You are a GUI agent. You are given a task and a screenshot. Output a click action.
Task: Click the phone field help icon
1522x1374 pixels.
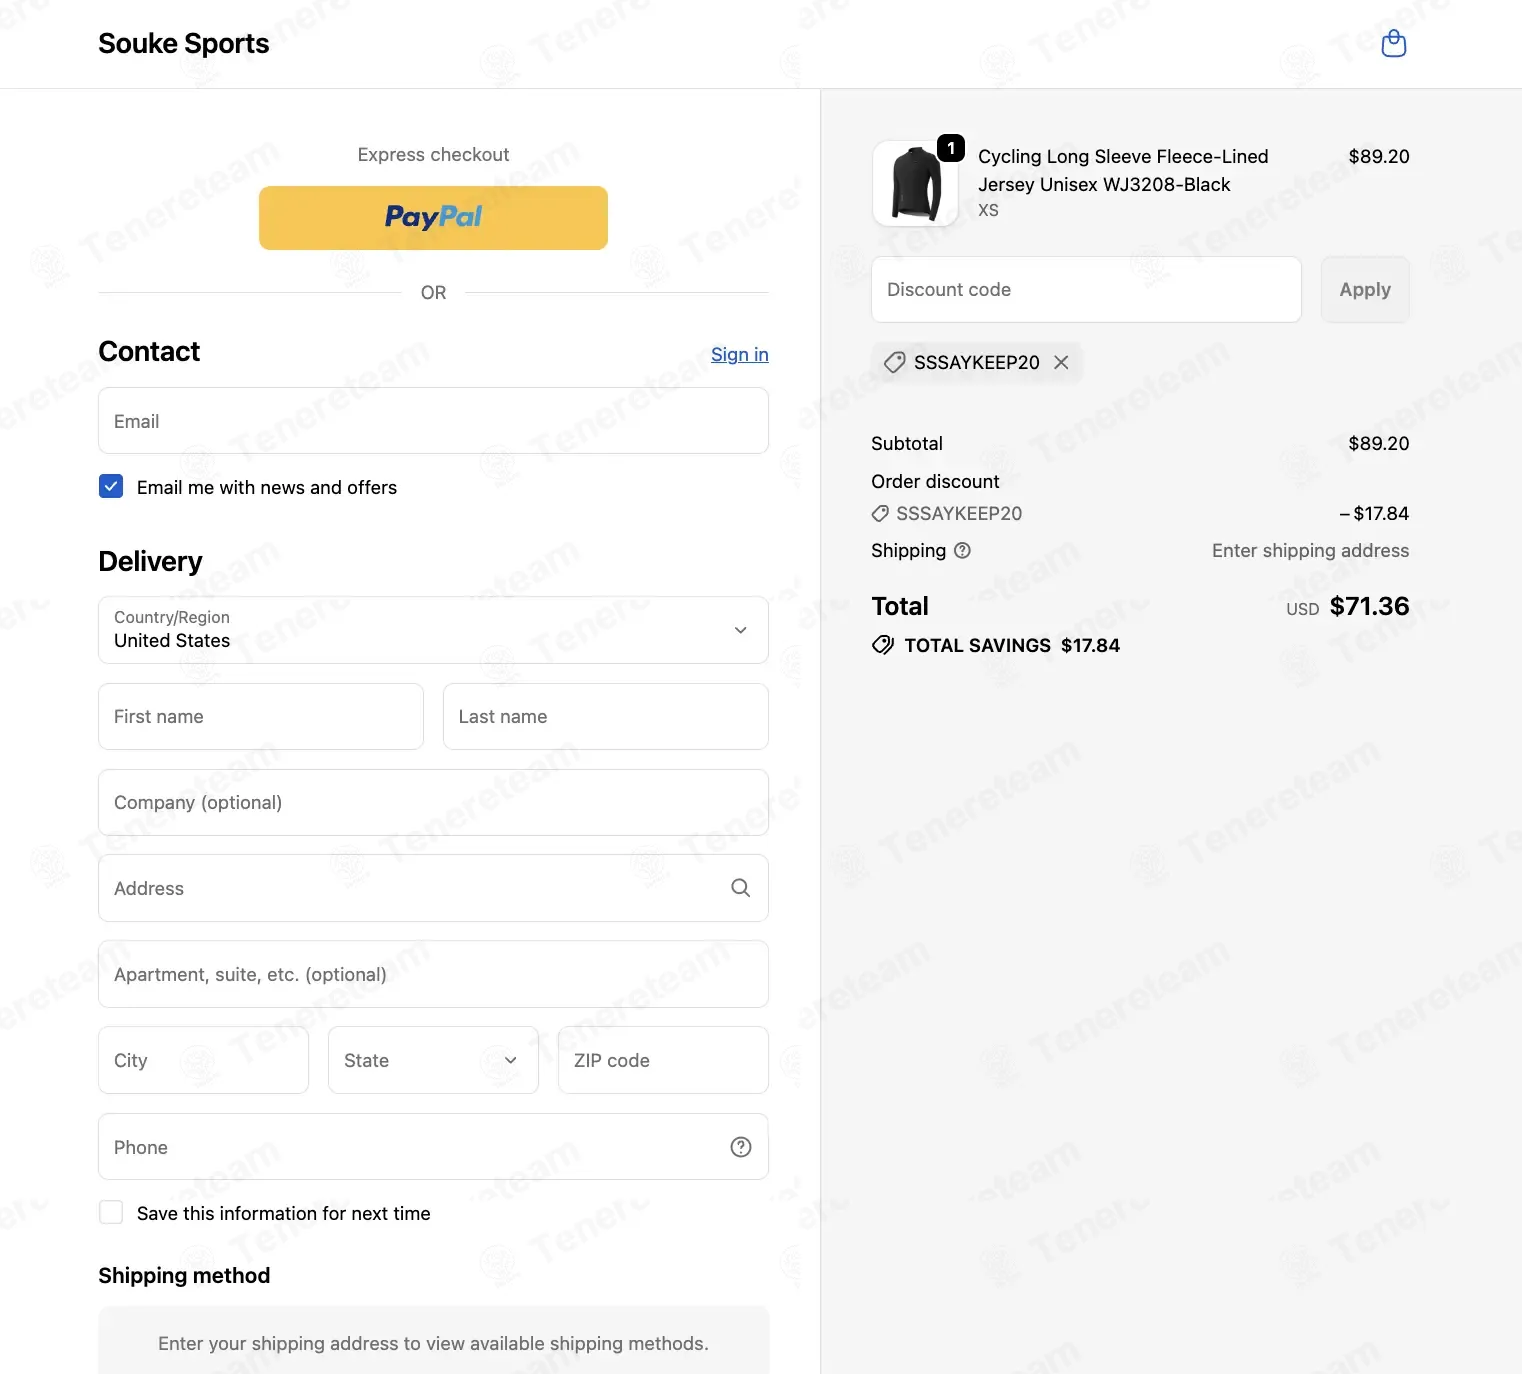(x=740, y=1147)
